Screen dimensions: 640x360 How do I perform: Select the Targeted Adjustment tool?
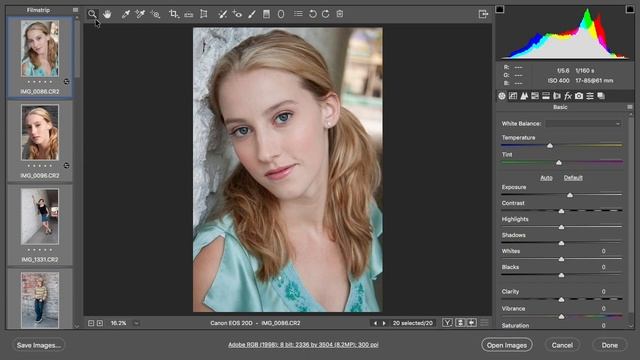[155, 14]
